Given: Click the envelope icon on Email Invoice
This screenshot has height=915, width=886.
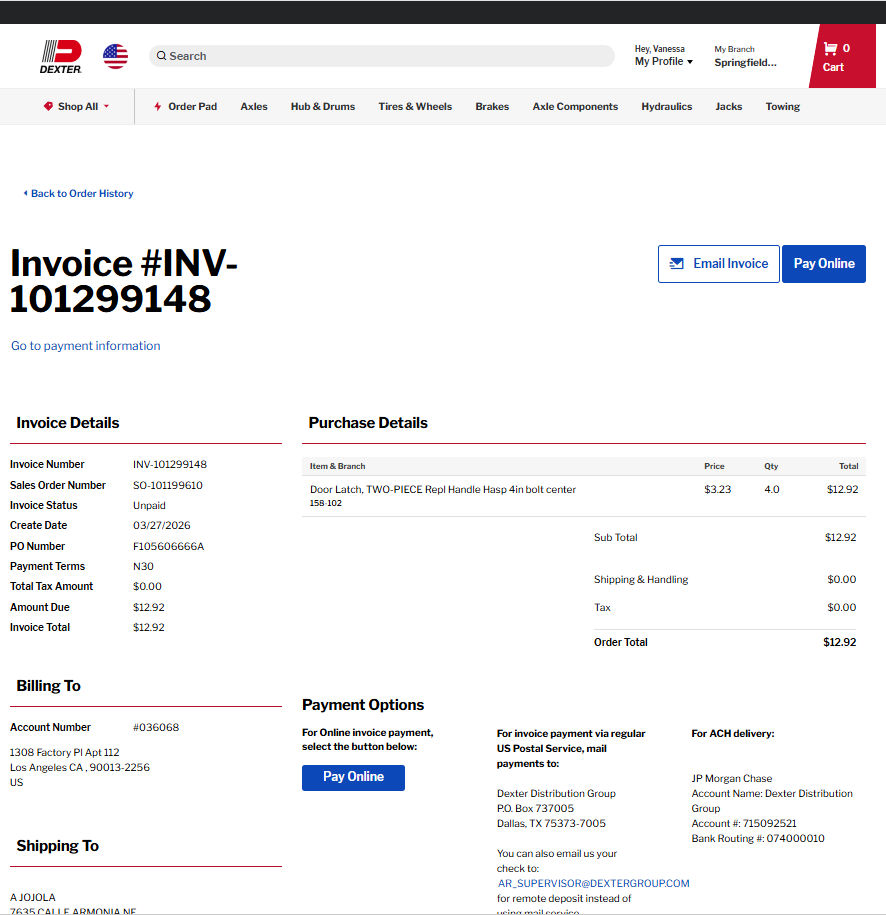Looking at the screenshot, I should (x=676, y=264).
